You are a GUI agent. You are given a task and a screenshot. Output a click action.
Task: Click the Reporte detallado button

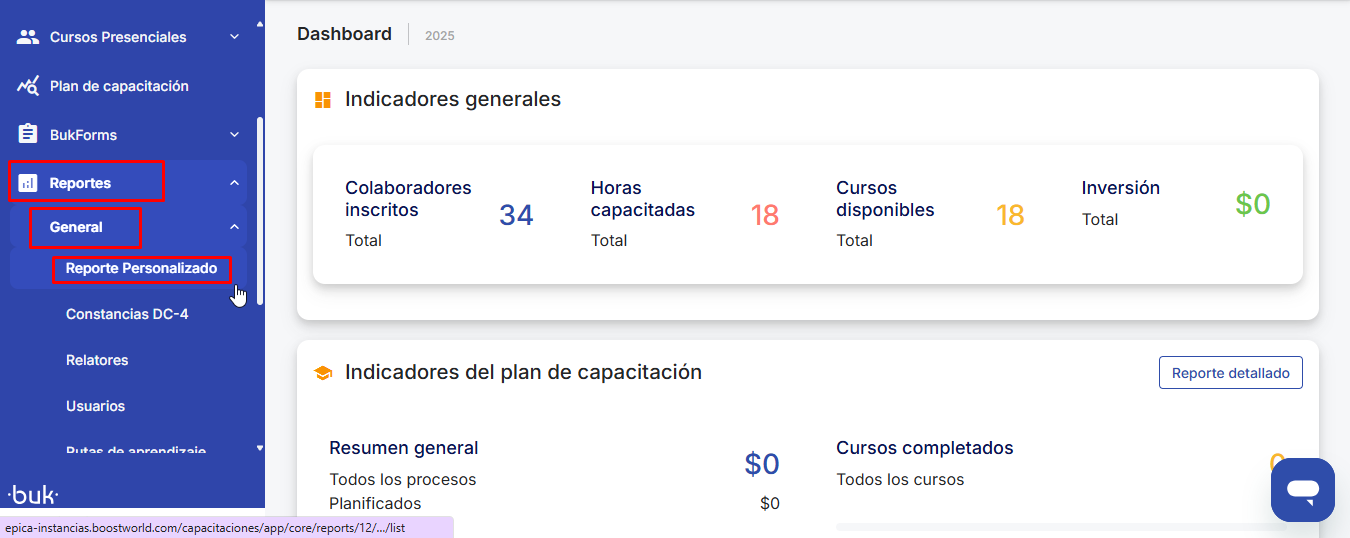1230,373
